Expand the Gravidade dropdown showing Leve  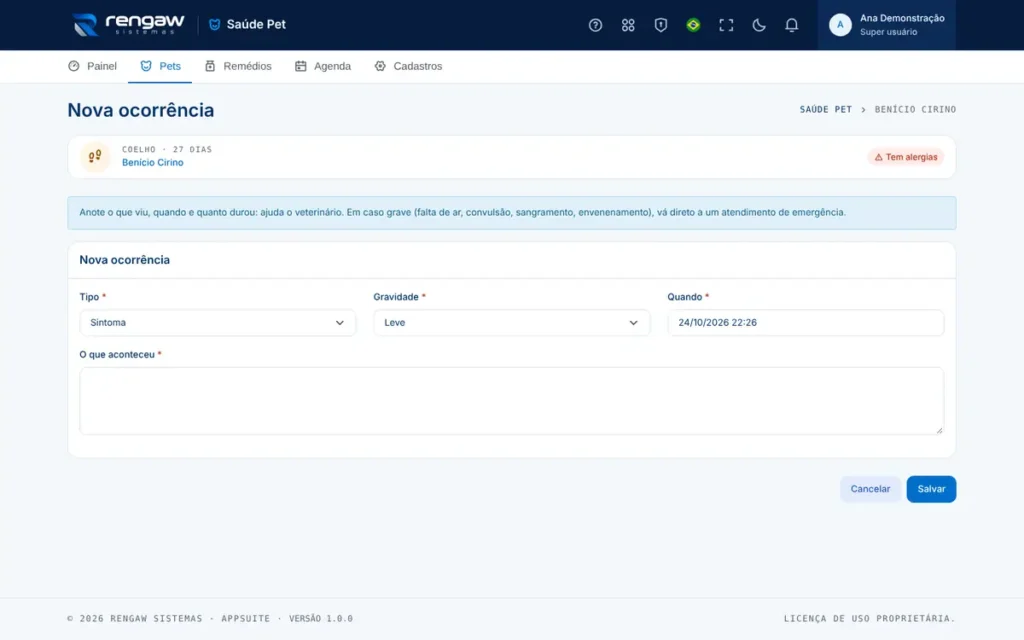(511, 323)
